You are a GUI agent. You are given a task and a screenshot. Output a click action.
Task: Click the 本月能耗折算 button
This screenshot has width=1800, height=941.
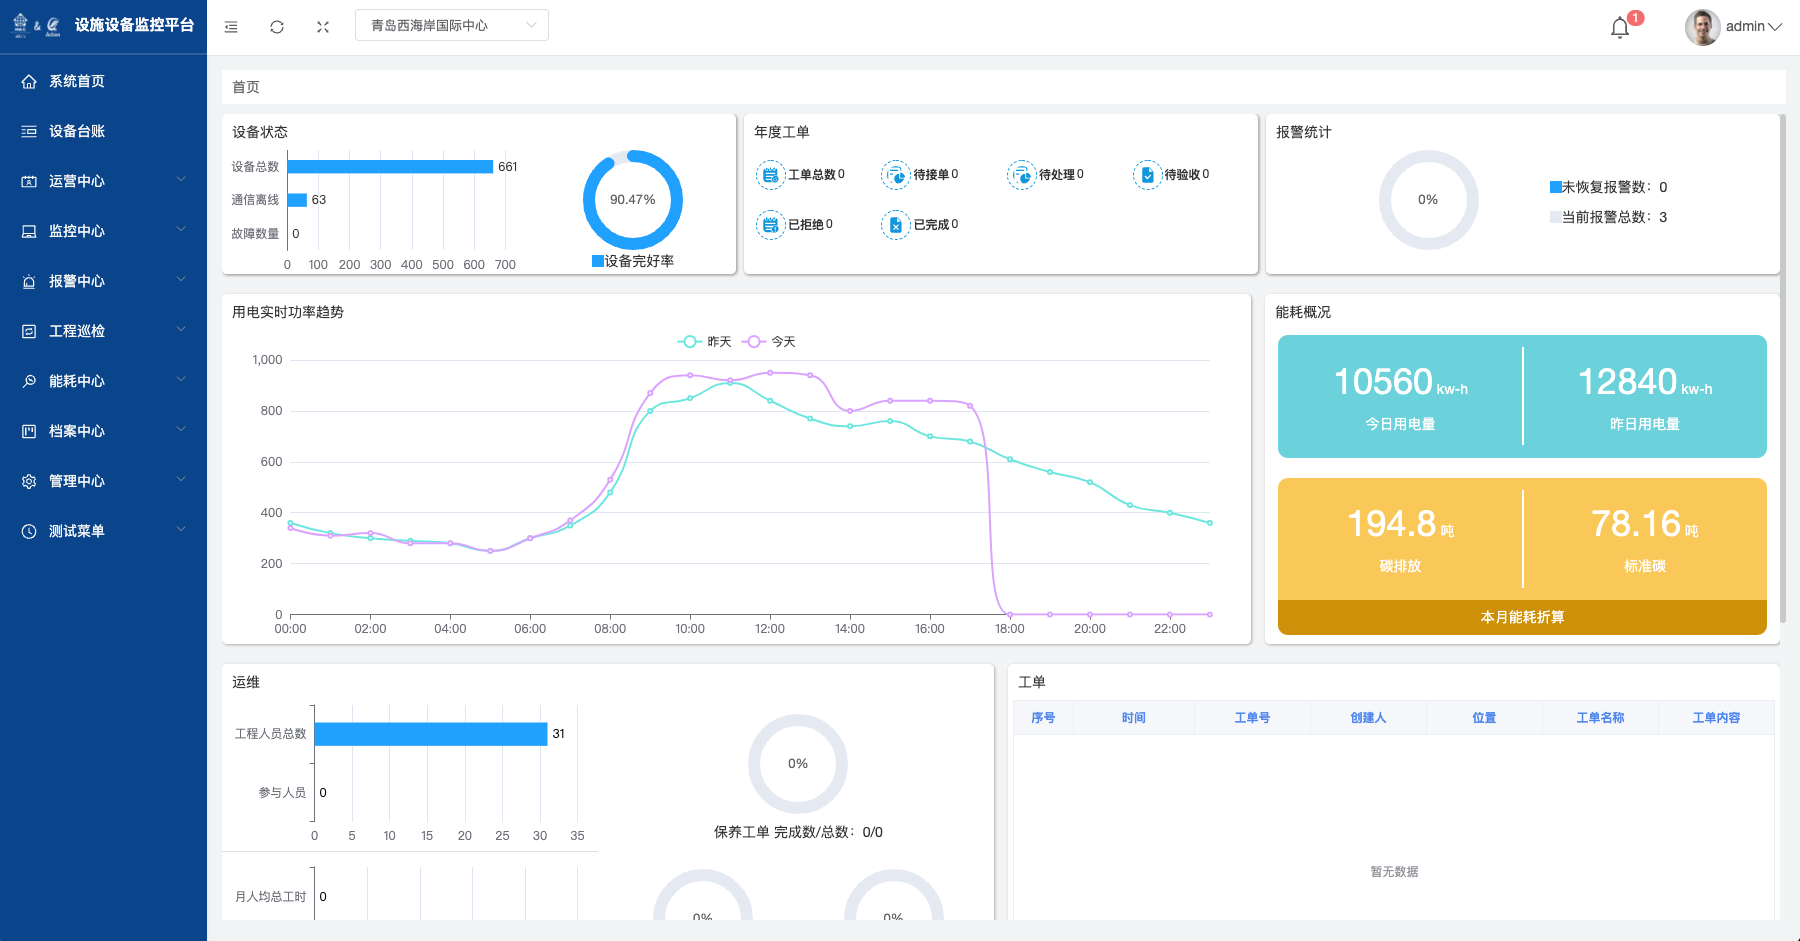click(x=1521, y=617)
